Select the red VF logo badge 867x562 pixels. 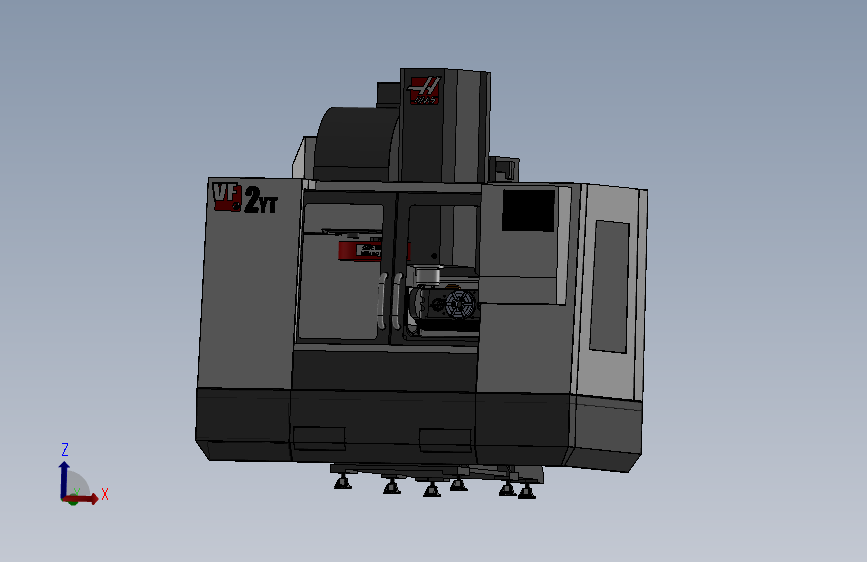(x=227, y=197)
